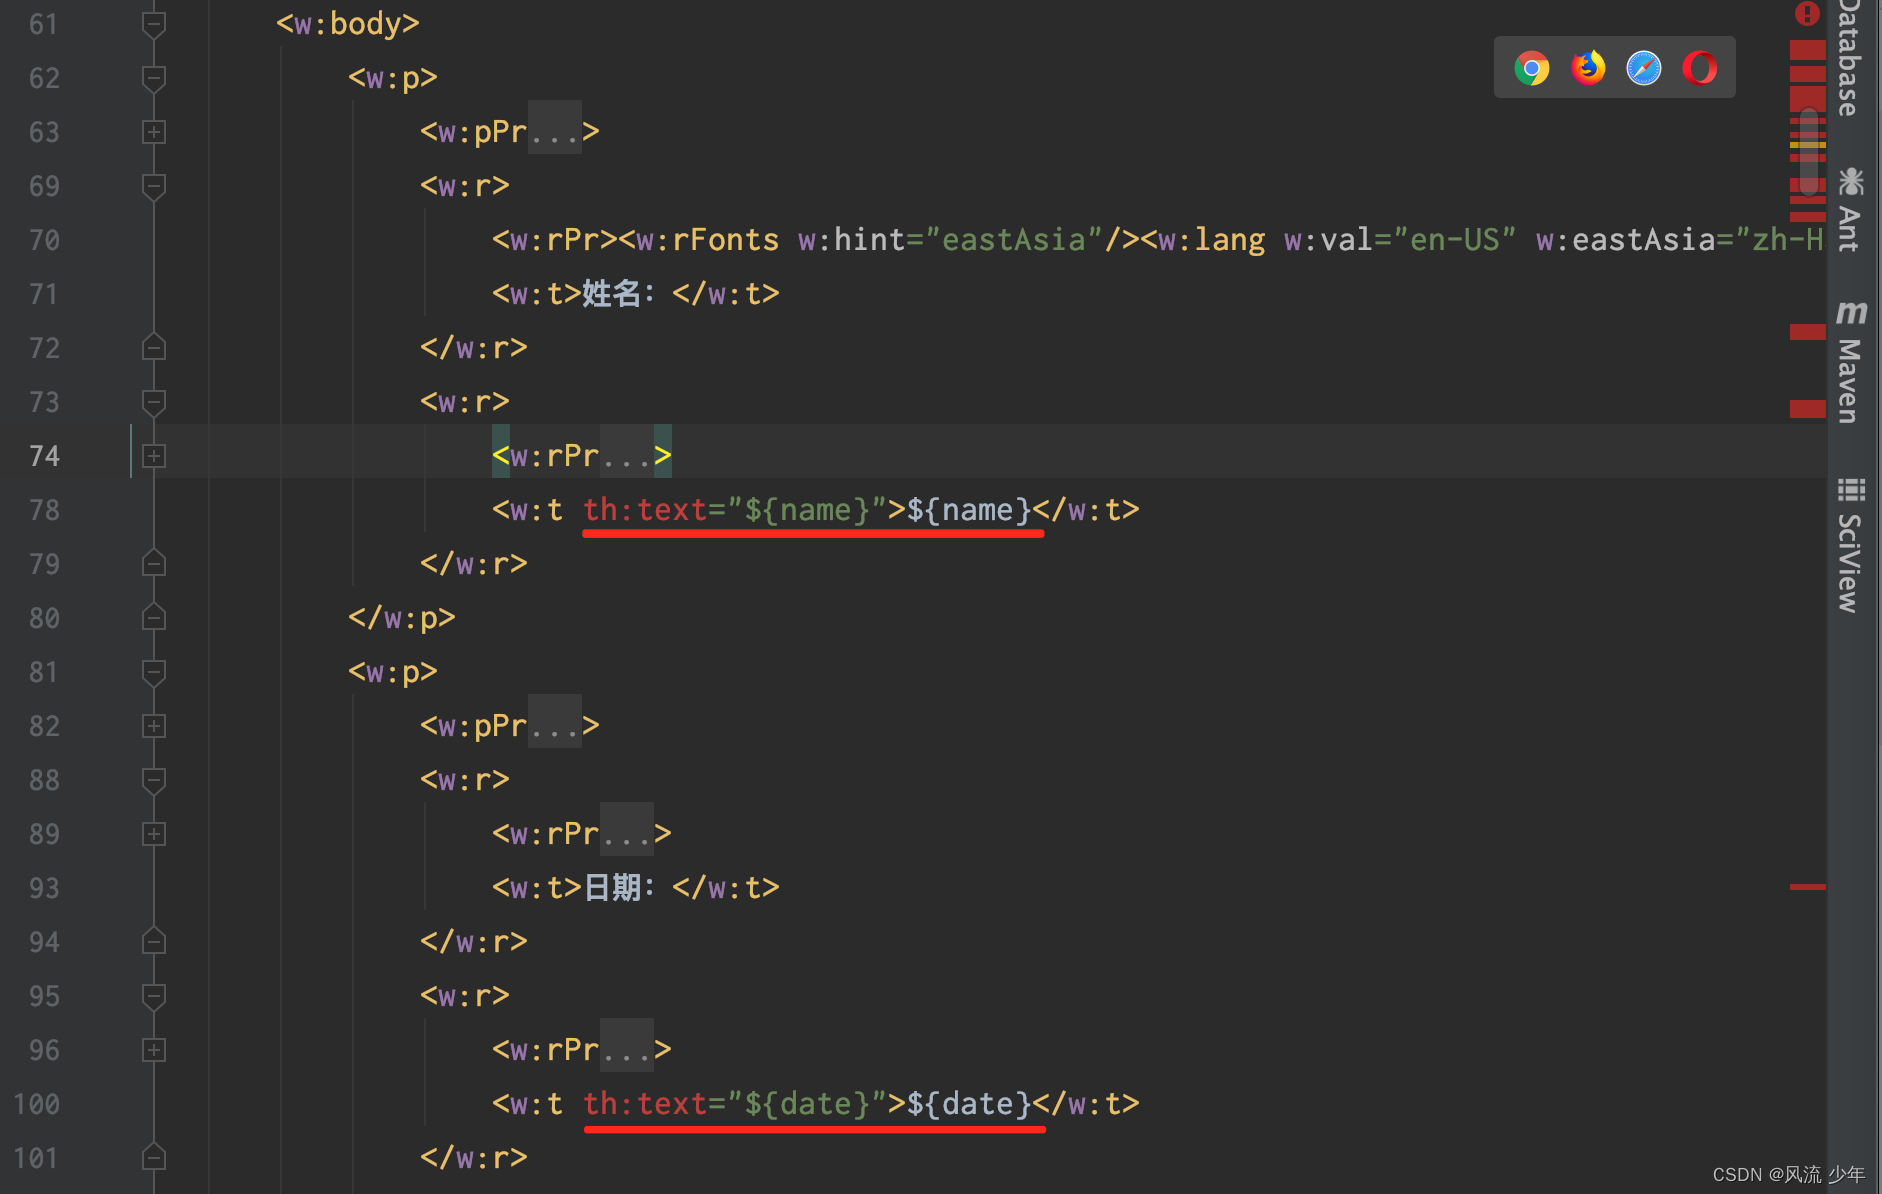Open the Database tool window
1882x1194 pixels.
1850,57
